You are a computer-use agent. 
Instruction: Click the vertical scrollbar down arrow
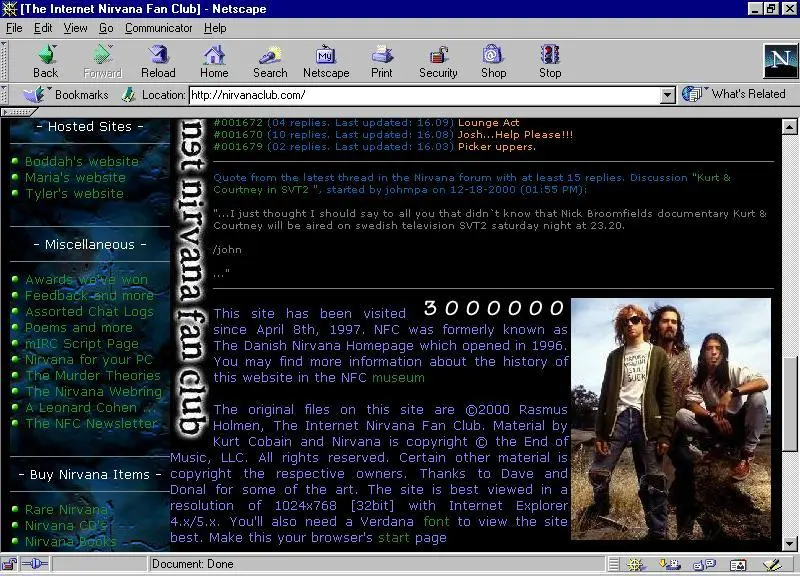click(x=791, y=544)
